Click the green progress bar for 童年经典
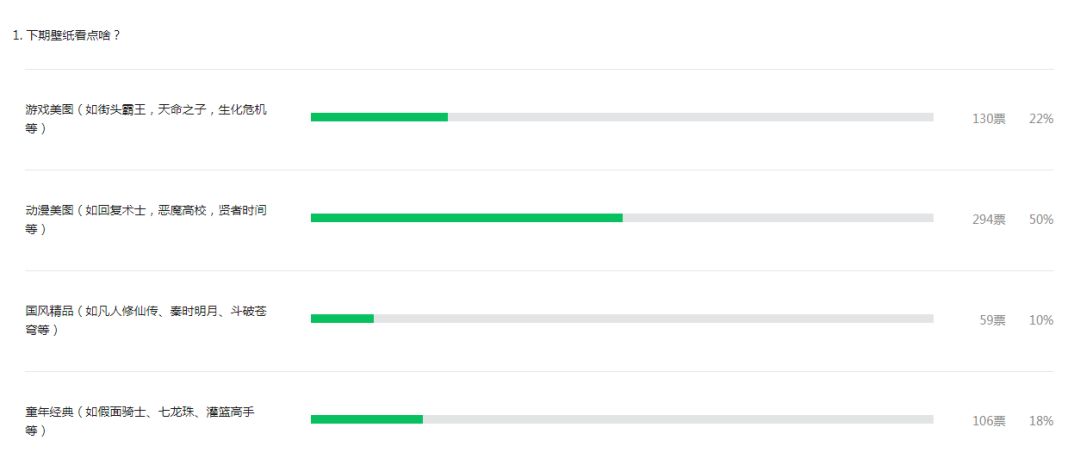Image resolution: width=1080 pixels, height=471 pixels. [x=367, y=419]
